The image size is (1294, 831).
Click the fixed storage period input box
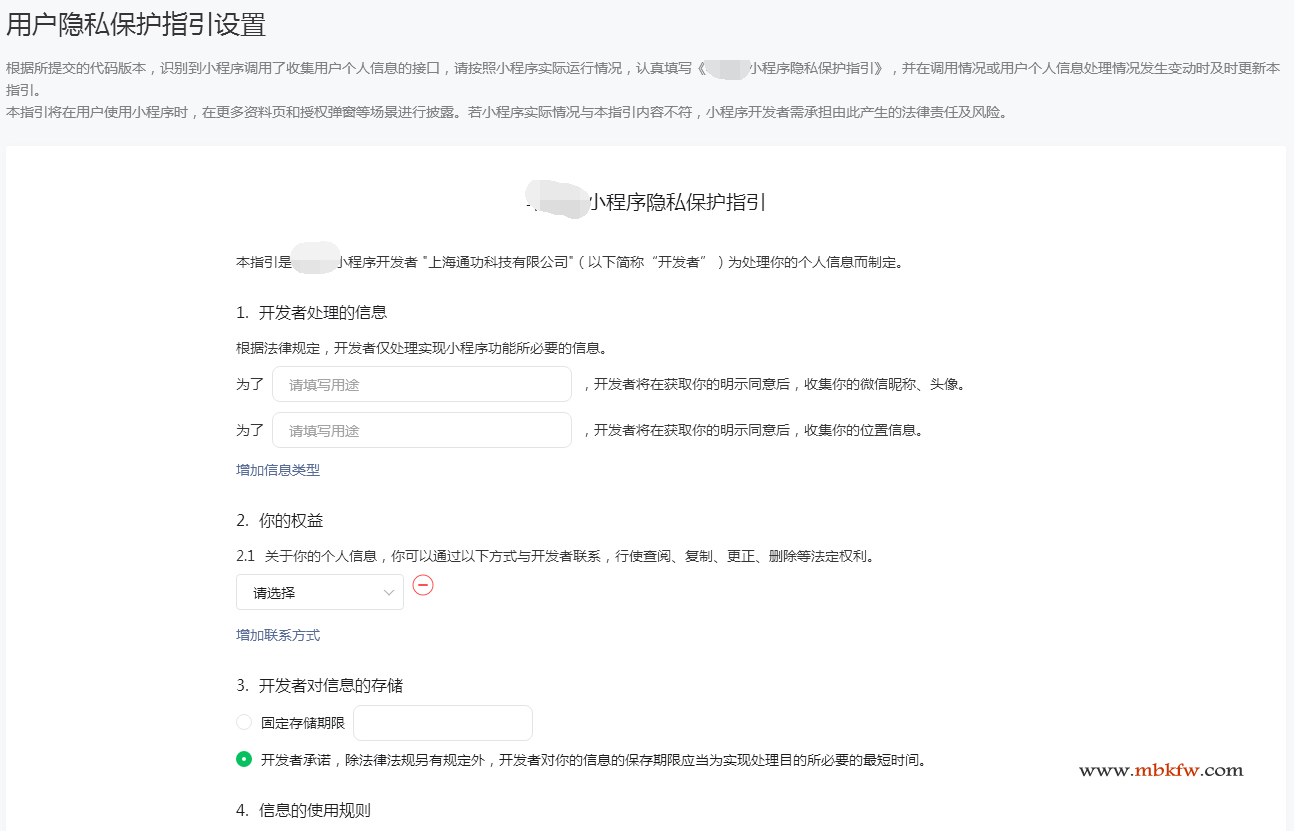(x=442, y=723)
